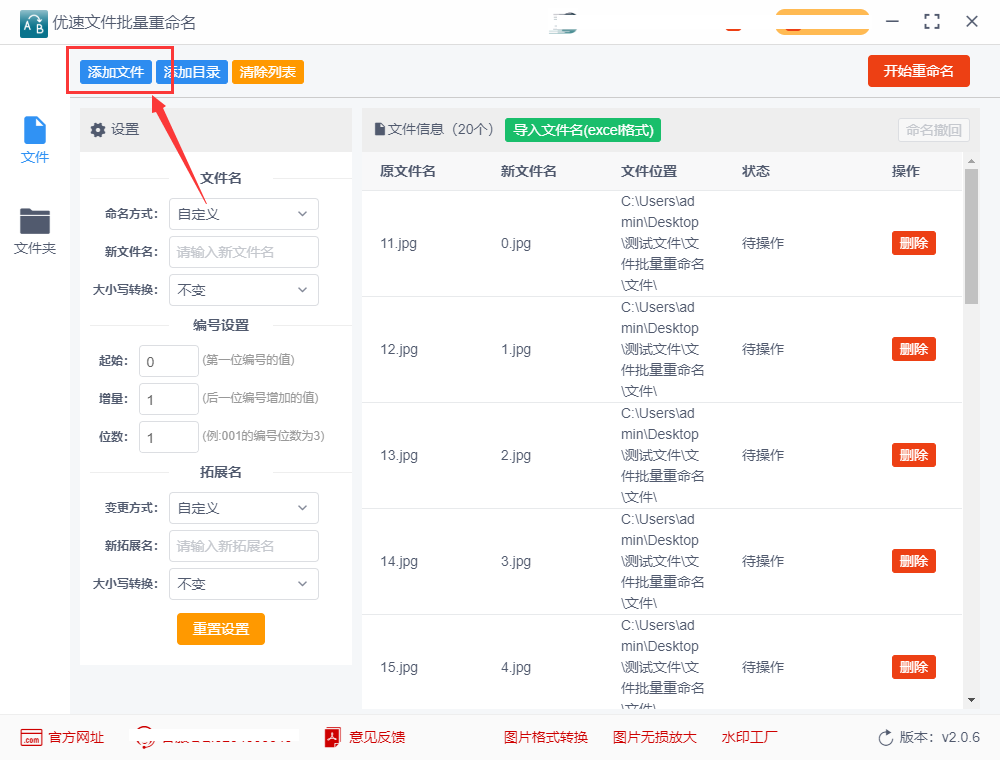Click the new file name 1.jpg
1000x760 pixels.
(516, 349)
